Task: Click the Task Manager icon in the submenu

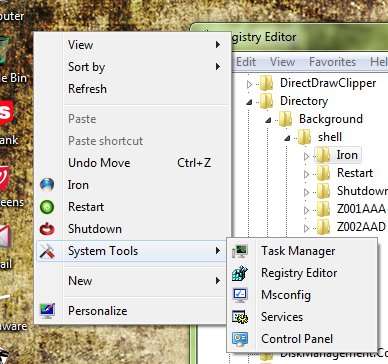Action: pyautogui.click(x=240, y=251)
